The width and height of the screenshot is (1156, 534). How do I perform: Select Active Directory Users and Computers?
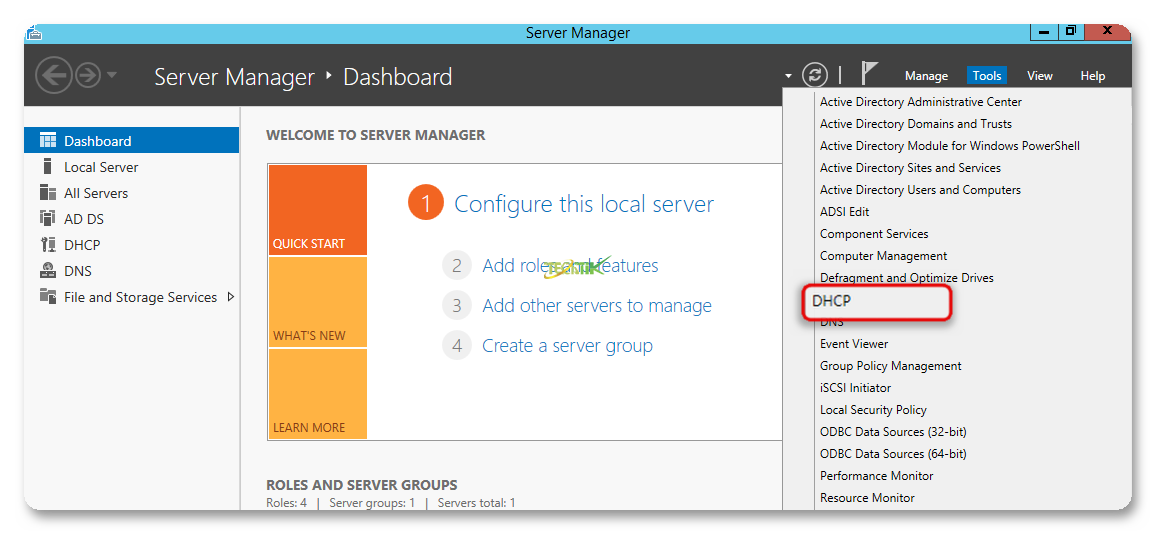(x=920, y=190)
